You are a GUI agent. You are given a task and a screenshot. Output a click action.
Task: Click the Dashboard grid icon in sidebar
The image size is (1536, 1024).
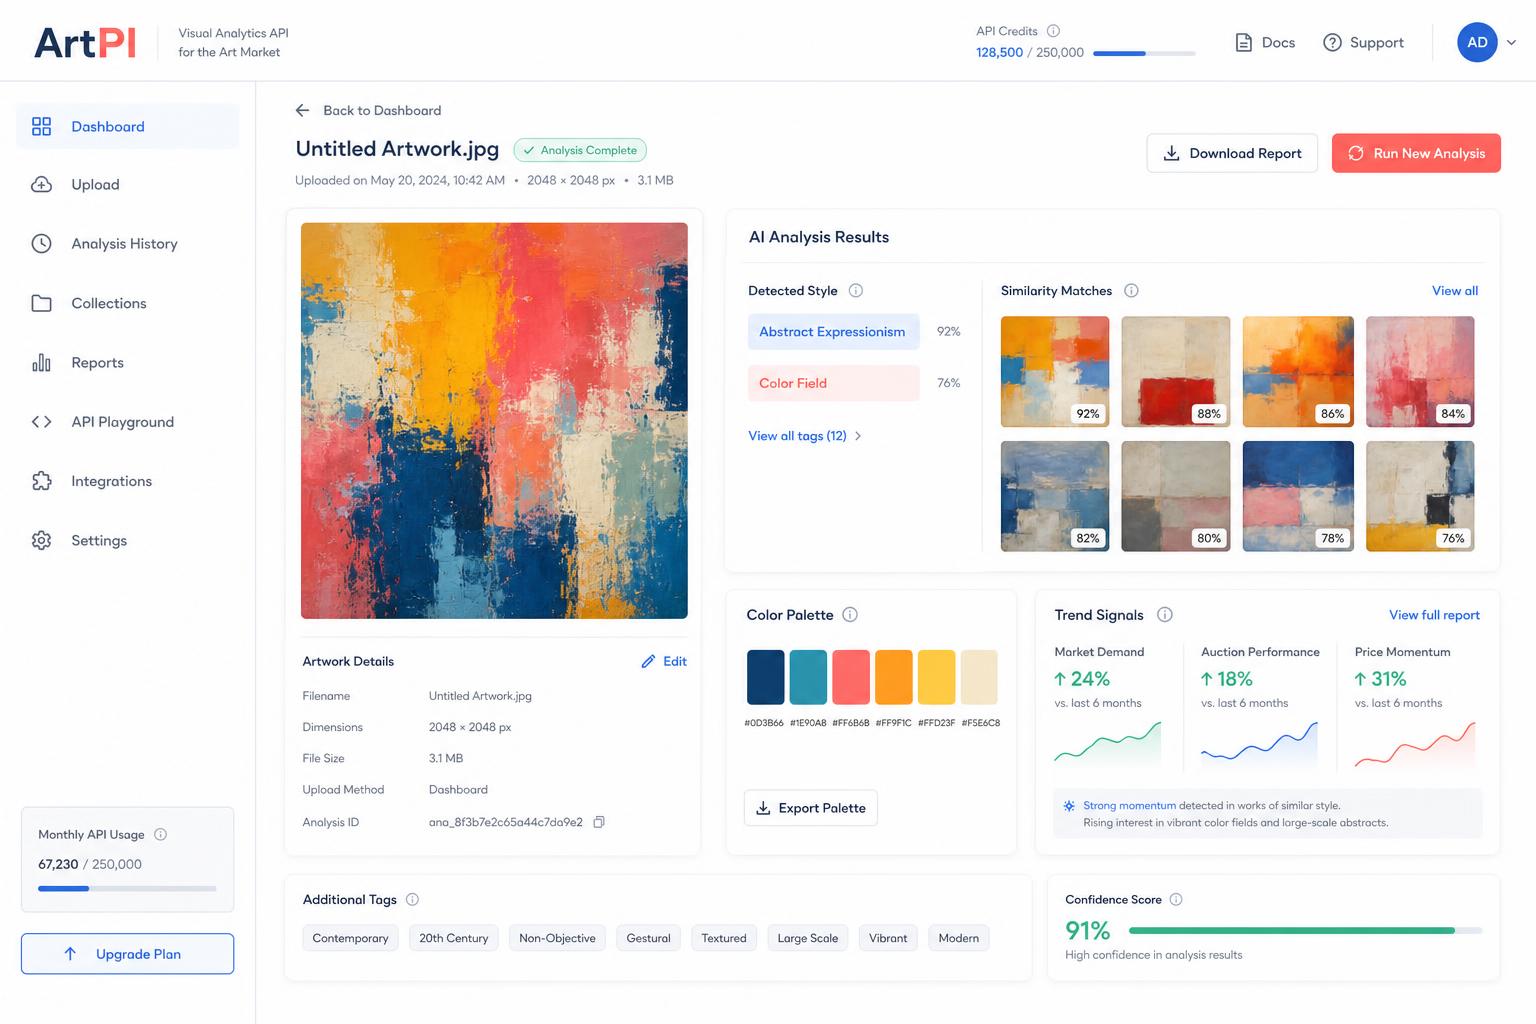coord(41,126)
